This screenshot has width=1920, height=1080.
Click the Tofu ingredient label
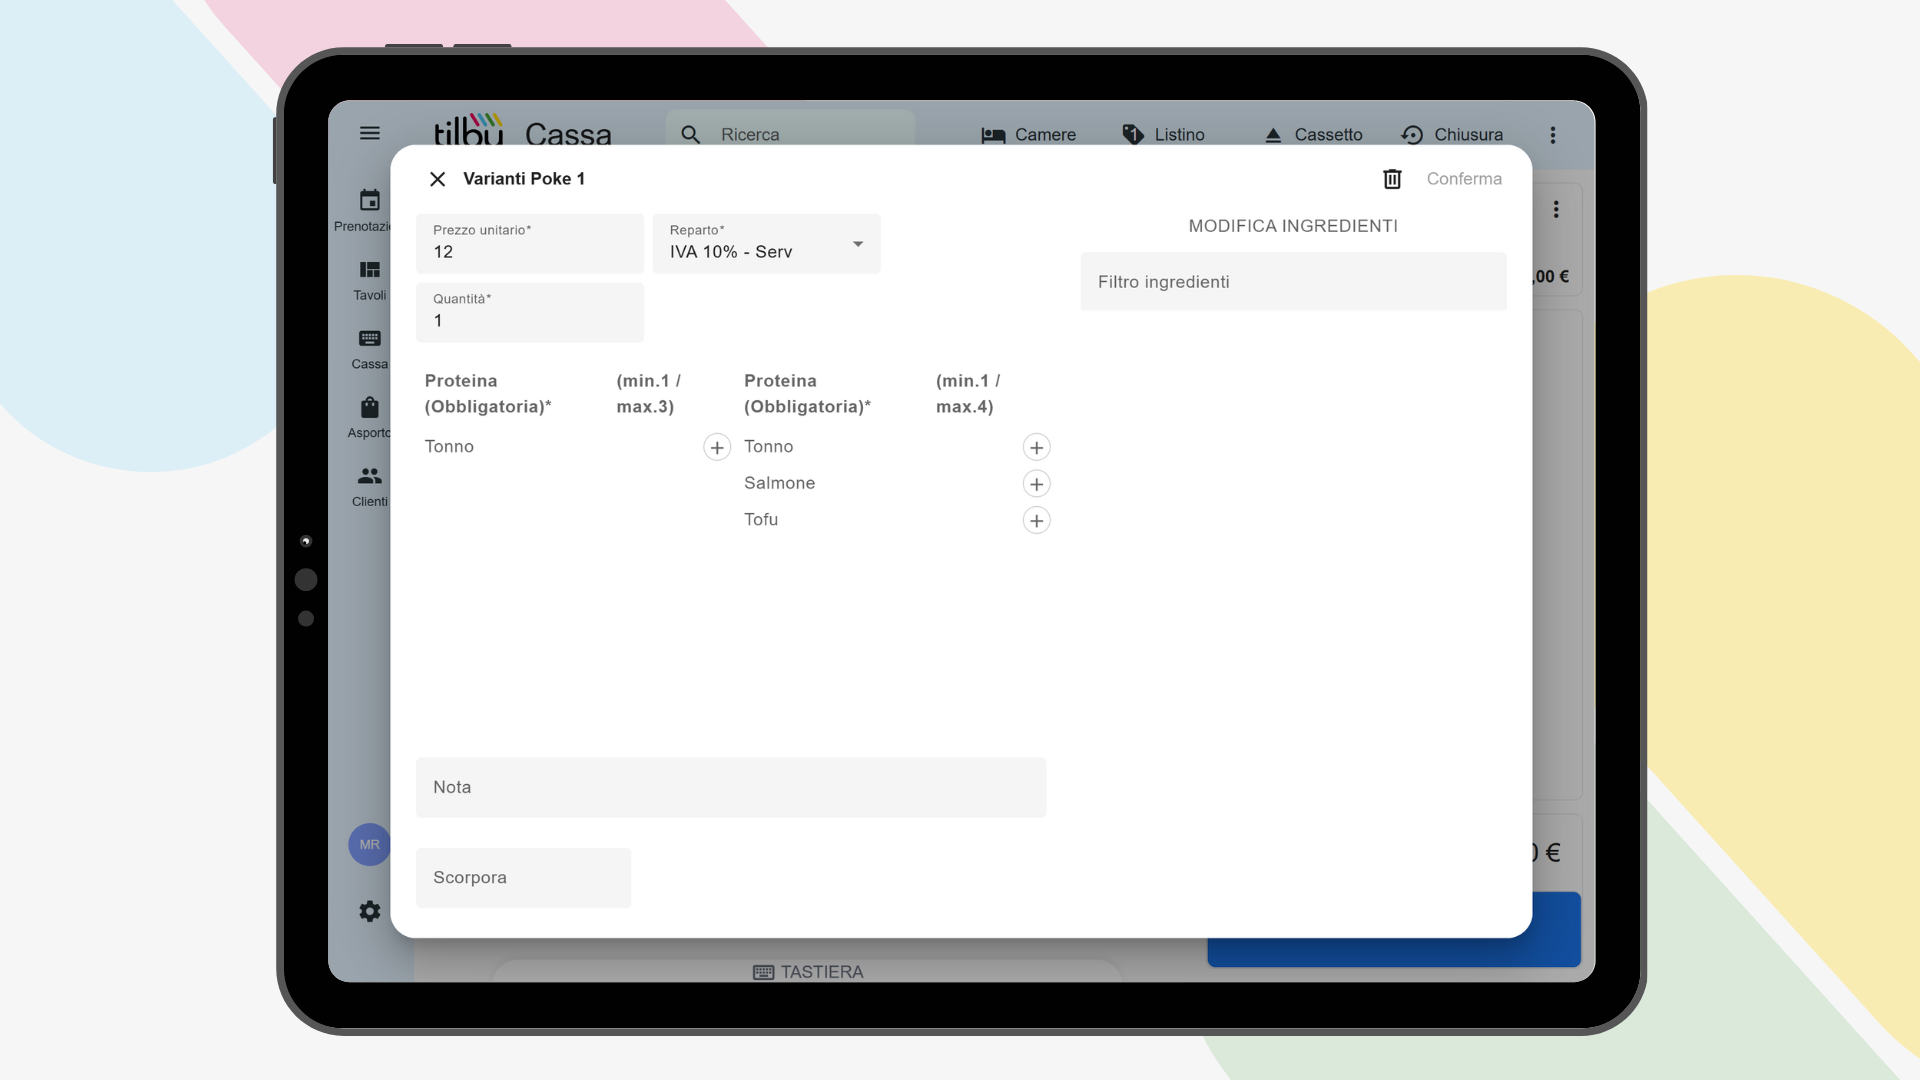click(761, 519)
